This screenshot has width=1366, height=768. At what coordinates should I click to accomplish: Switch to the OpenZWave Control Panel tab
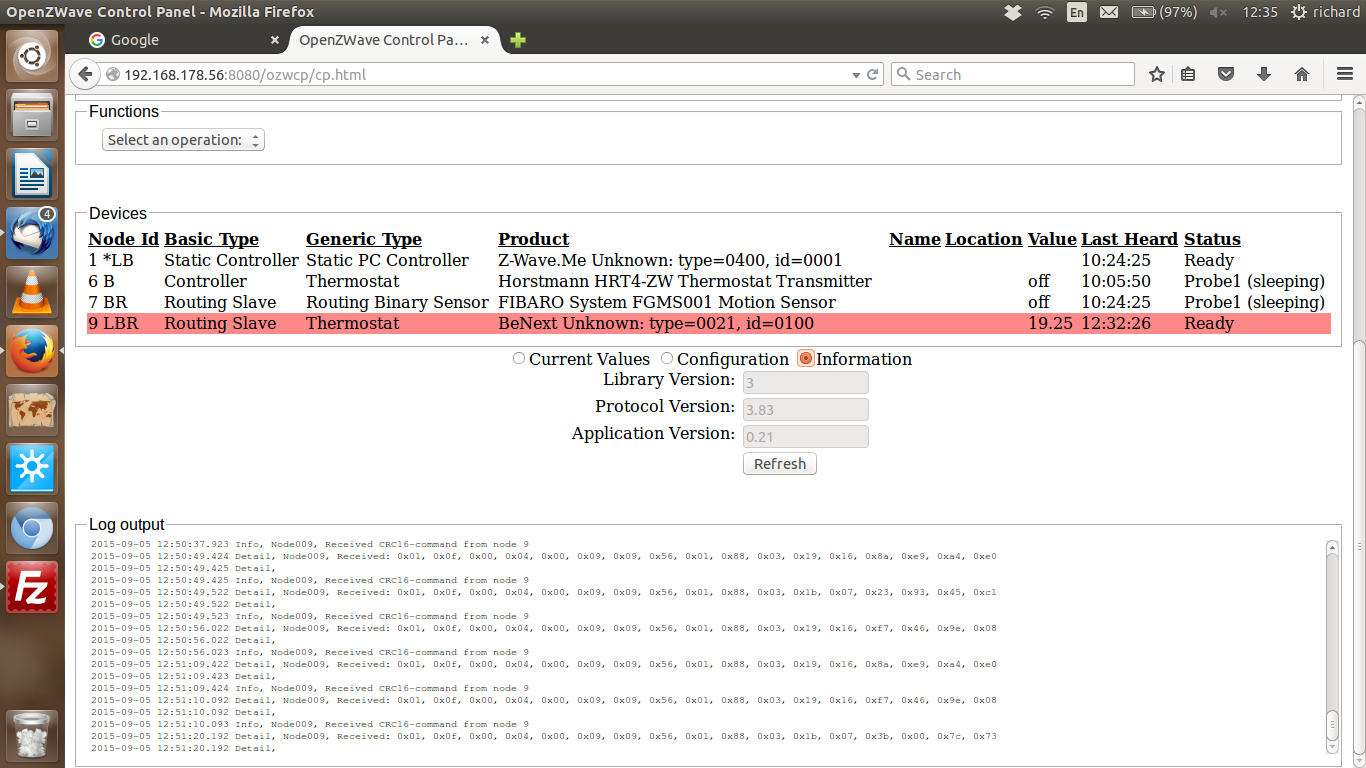[394, 40]
